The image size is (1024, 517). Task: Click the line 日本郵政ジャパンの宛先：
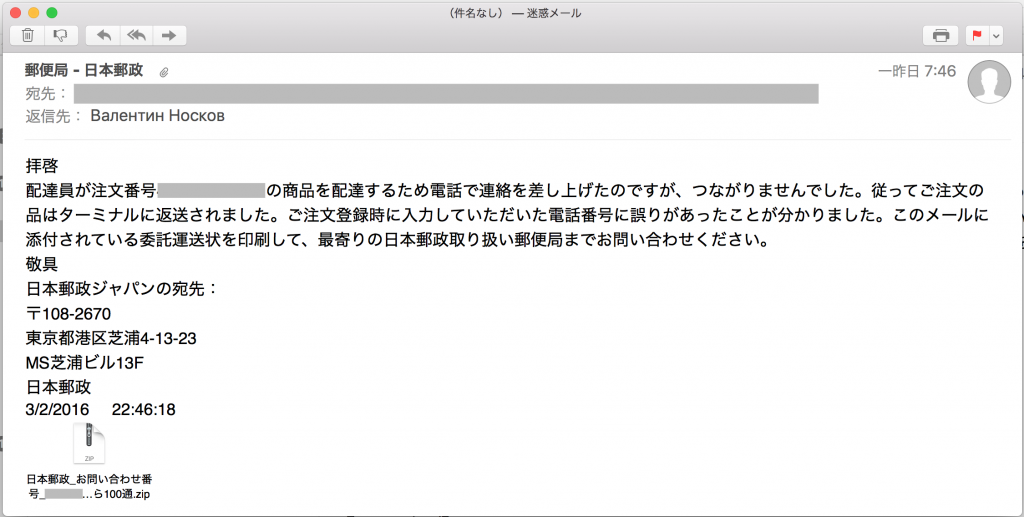[x=122, y=289]
